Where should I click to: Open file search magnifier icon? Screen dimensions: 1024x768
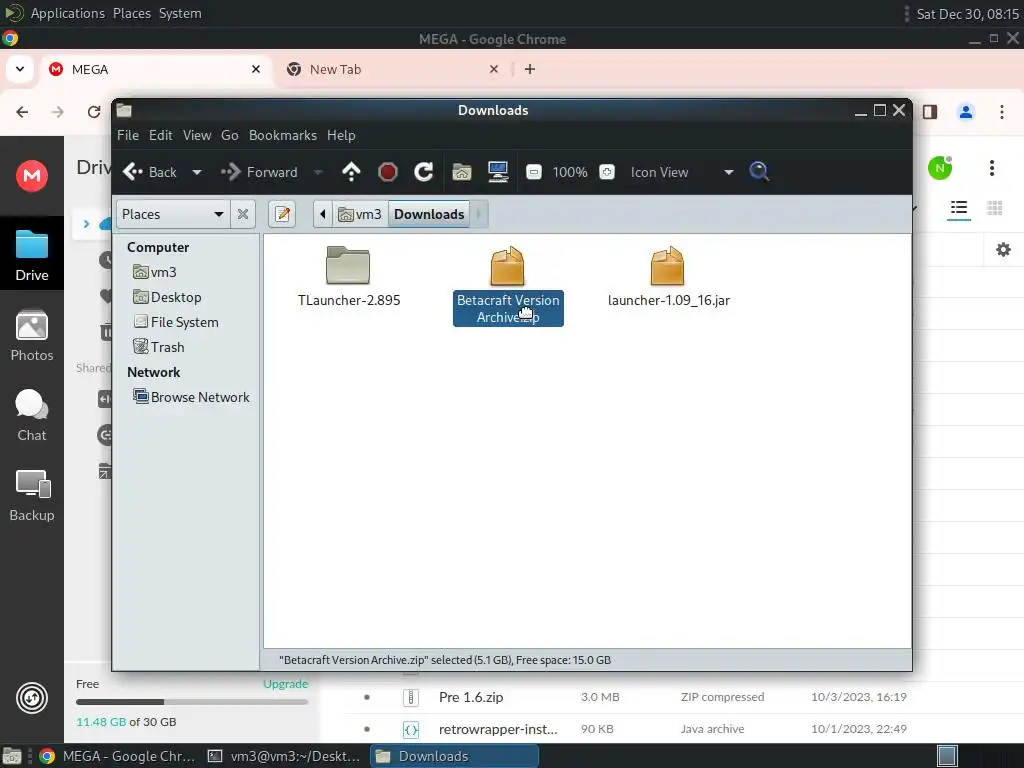[759, 172]
